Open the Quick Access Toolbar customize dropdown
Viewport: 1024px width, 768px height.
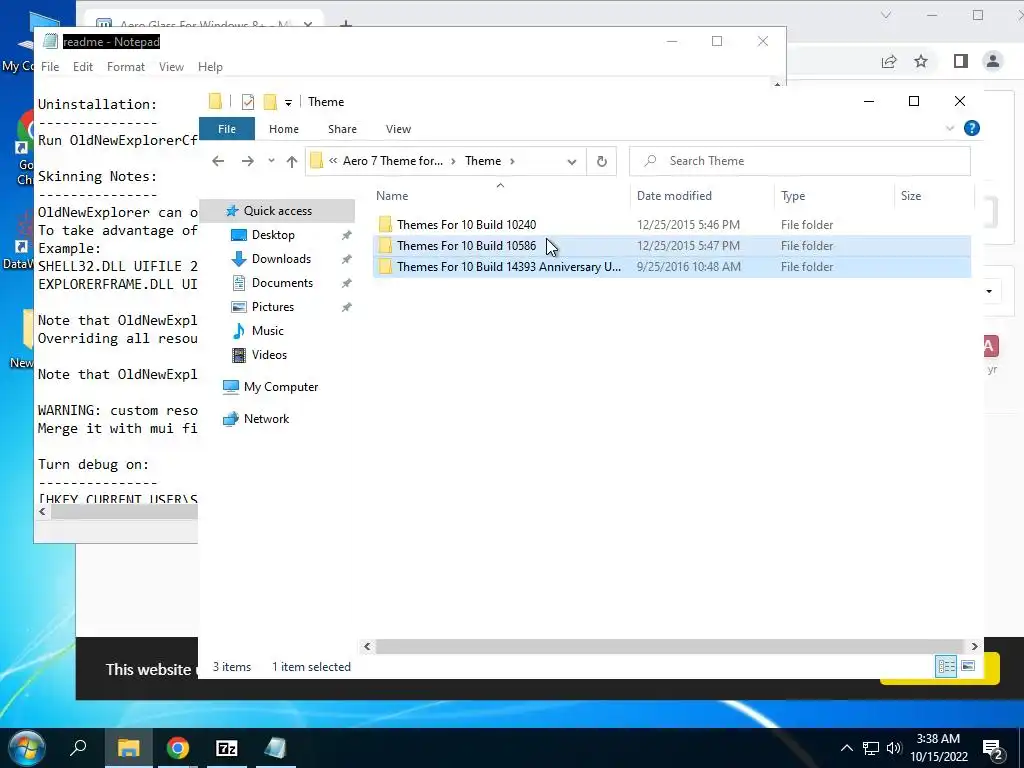click(288, 103)
